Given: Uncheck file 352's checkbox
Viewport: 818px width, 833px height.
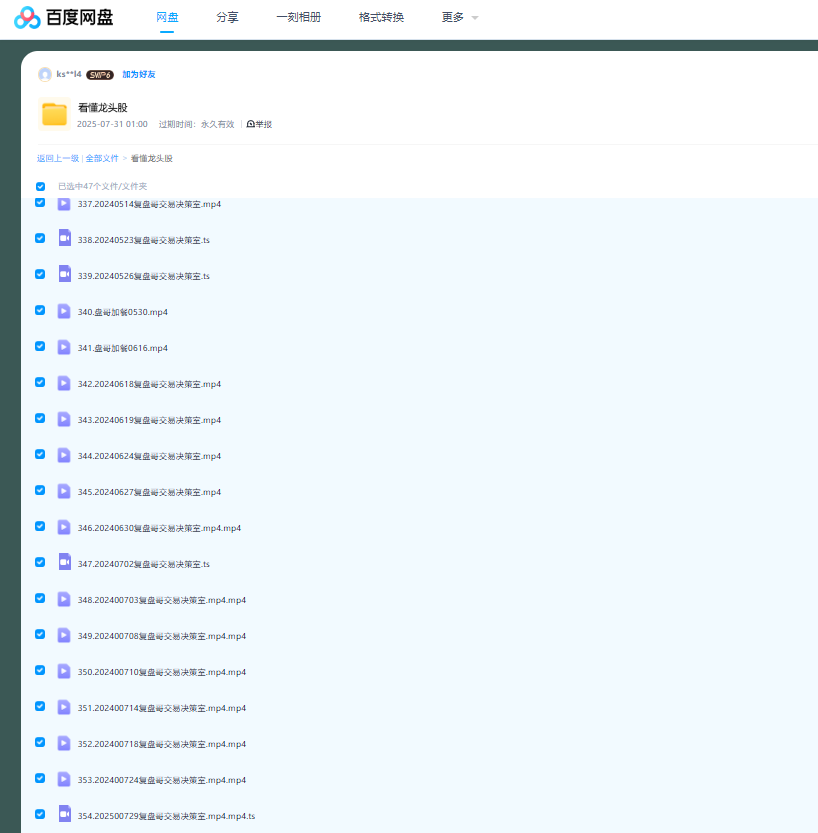Looking at the screenshot, I should pyautogui.click(x=40, y=743).
